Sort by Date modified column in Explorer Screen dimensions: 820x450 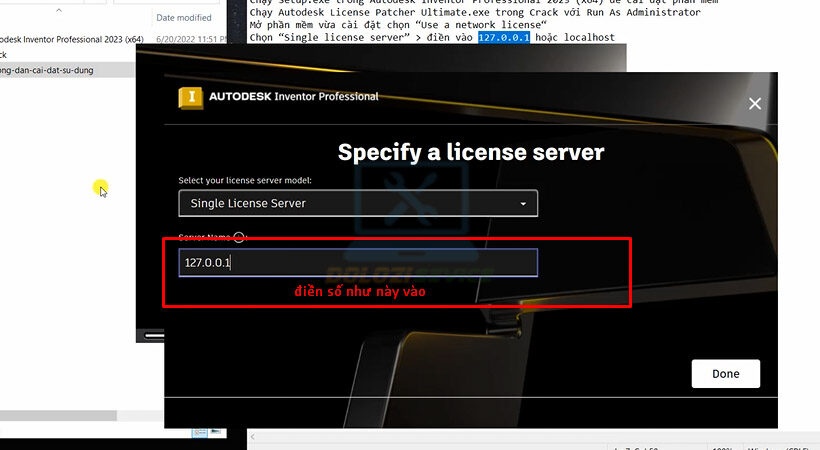(184, 18)
